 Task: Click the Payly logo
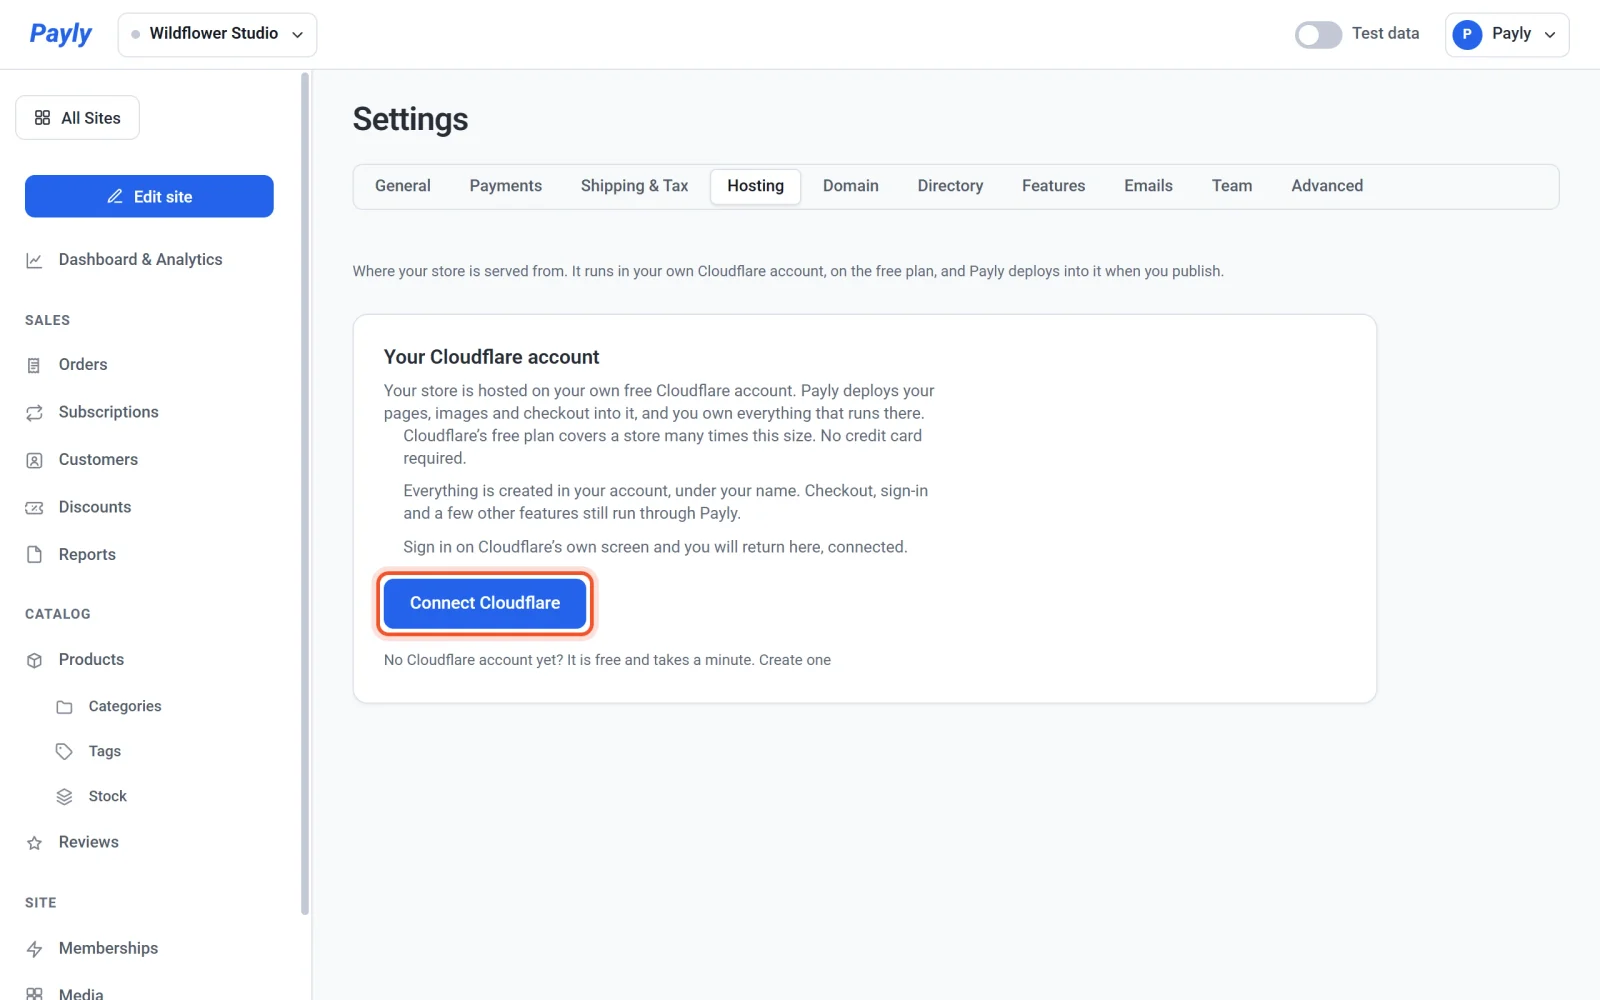60,34
